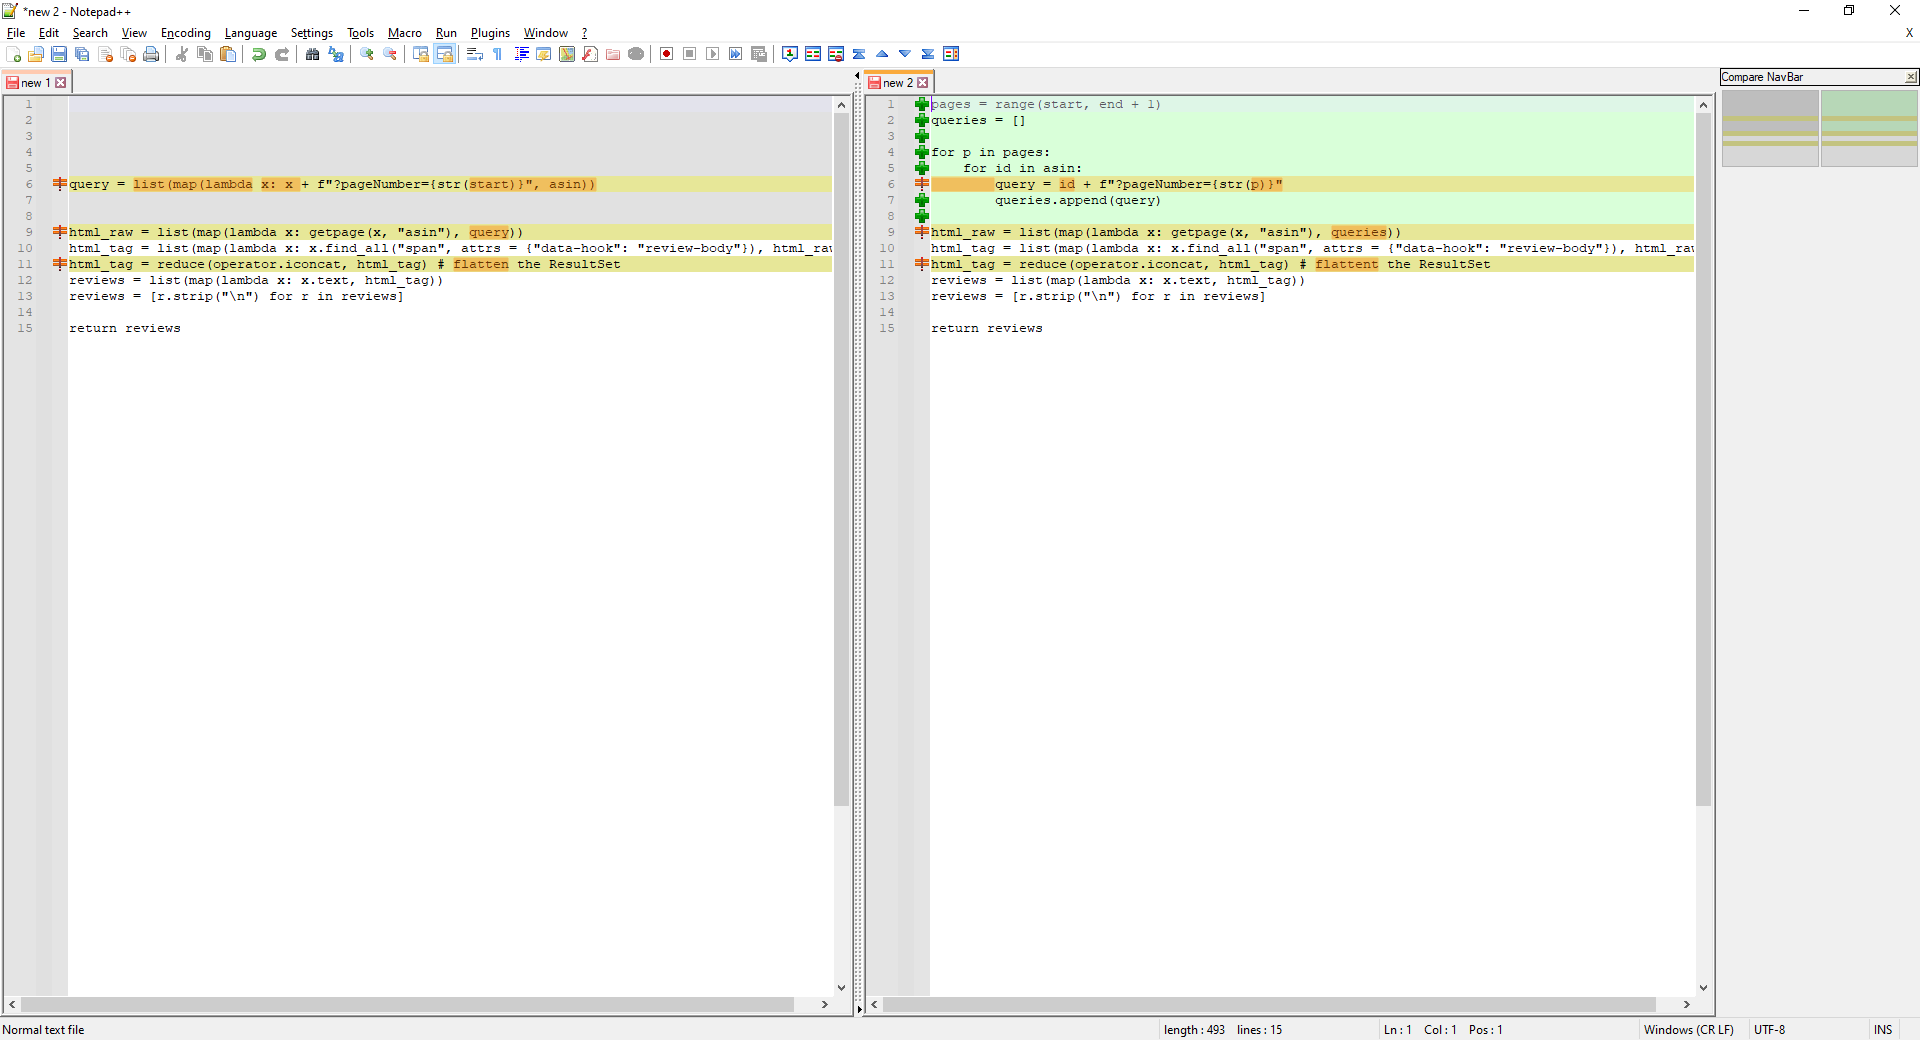Create a new document via toolbar
Screen dimensions: 1920x1040
[x=14, y=54]
